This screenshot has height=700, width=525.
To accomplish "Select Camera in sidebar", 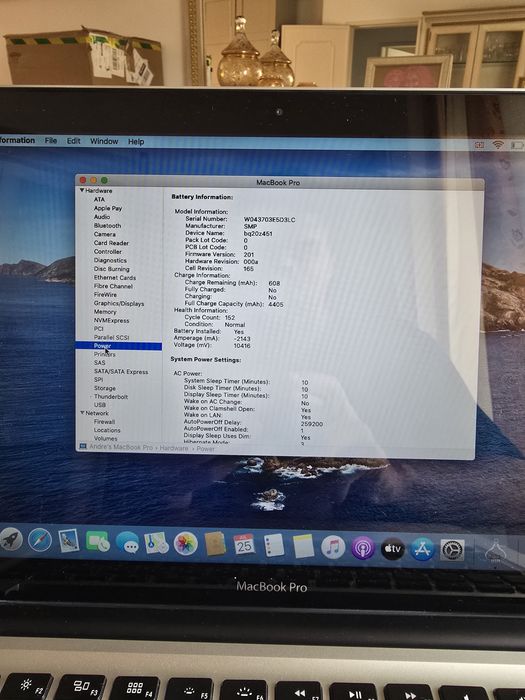I will 104,234.
